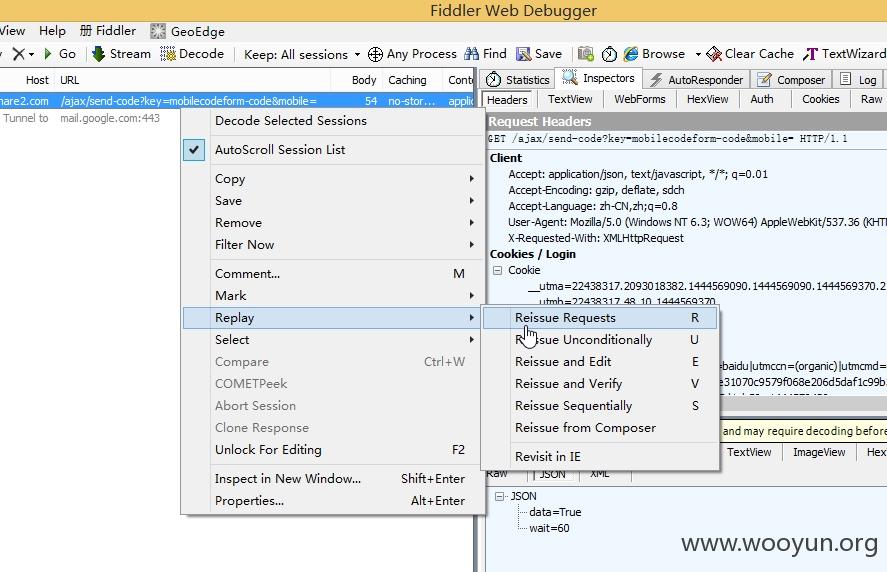Open the Help menu

tap(52, 31)
